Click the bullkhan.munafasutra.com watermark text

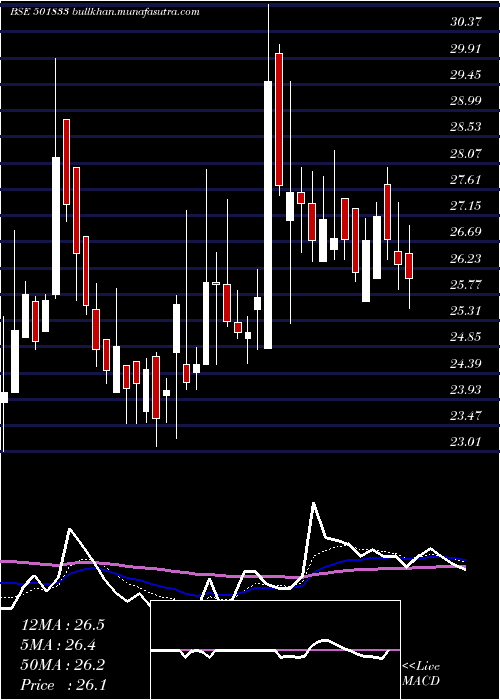[x=136, y=12]
